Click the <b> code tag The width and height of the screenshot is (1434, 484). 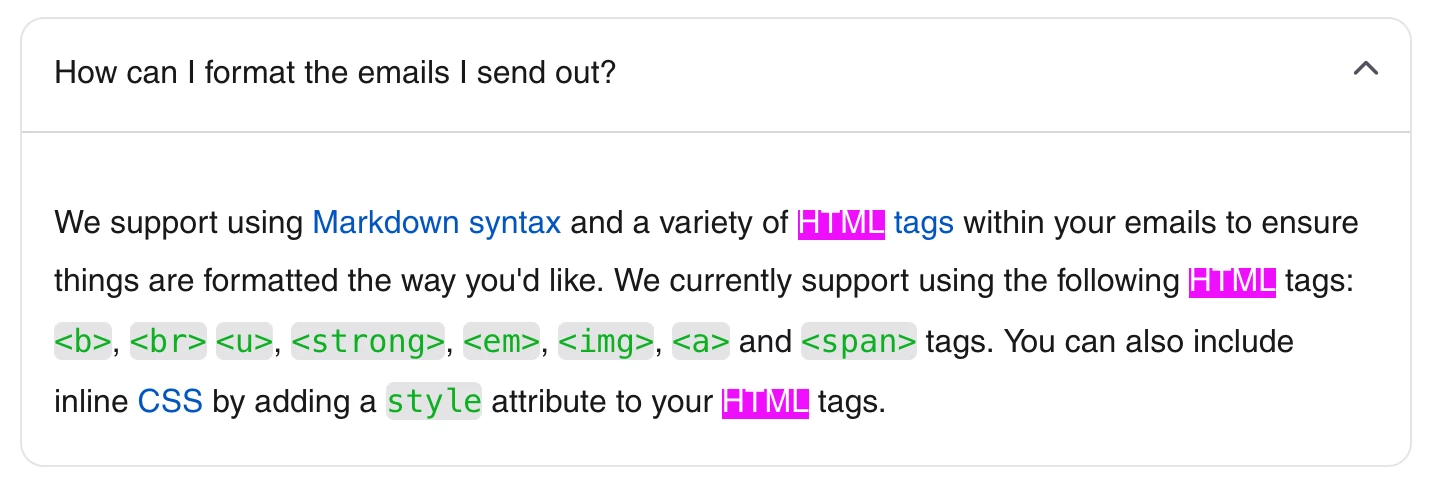pyautogui.click(x=83, y=342)
